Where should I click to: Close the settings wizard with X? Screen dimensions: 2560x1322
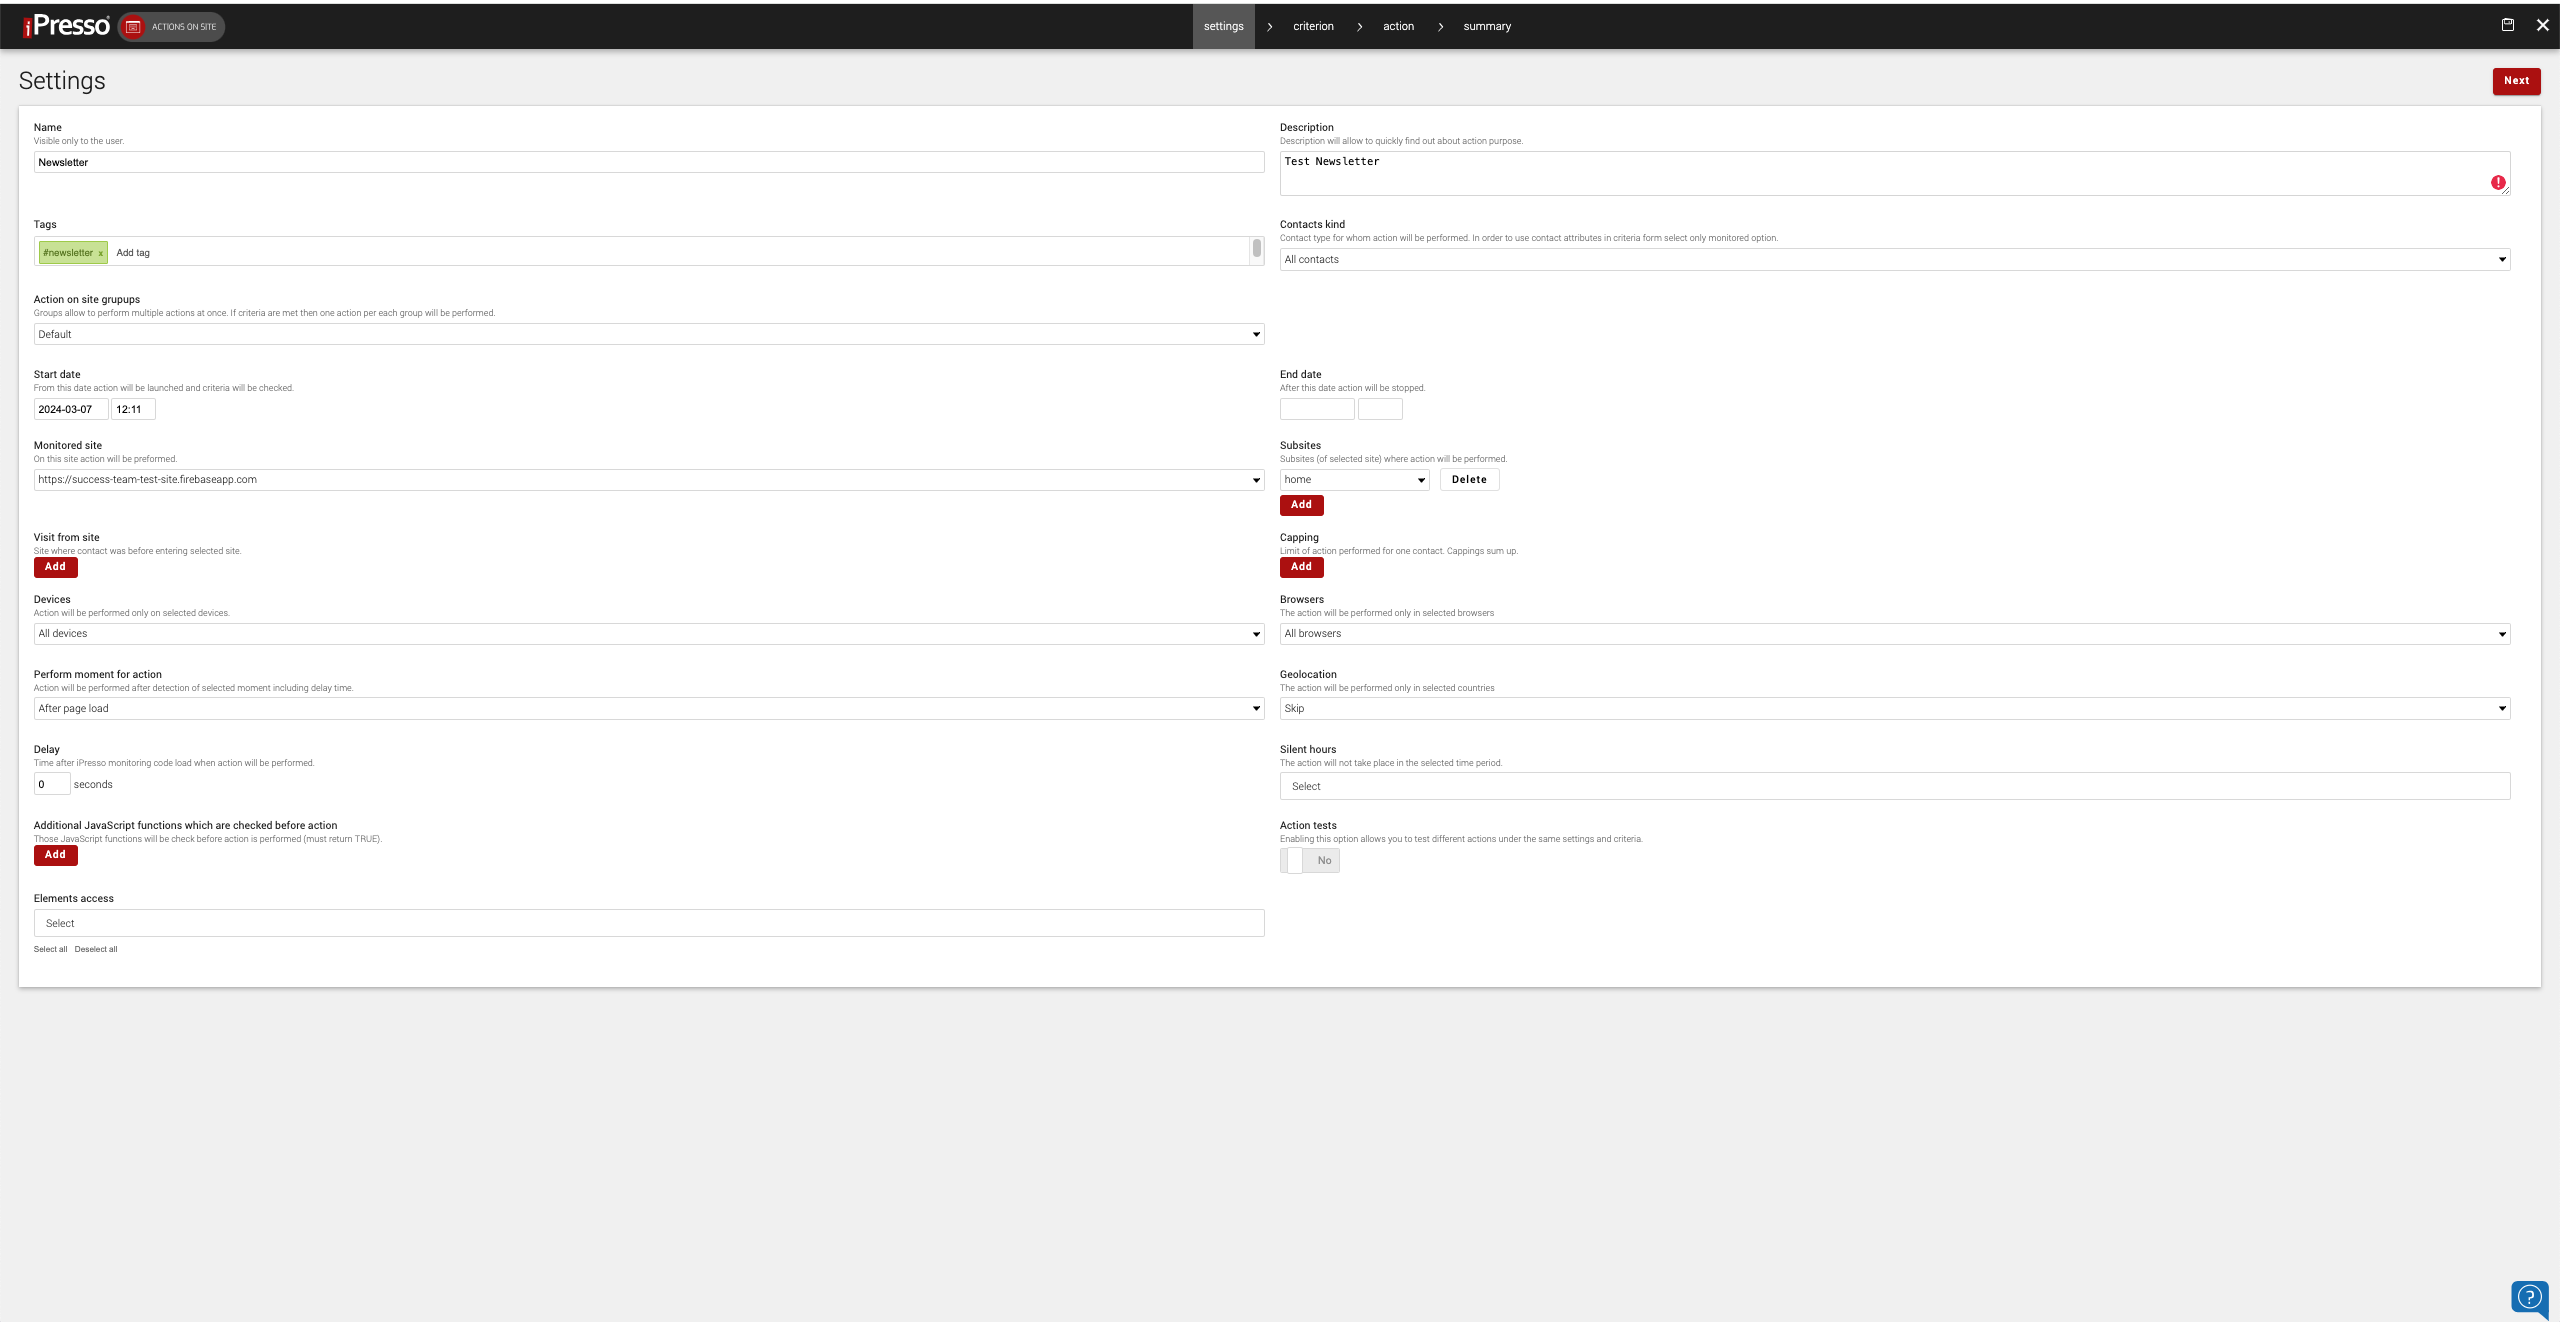point(2542,25)
